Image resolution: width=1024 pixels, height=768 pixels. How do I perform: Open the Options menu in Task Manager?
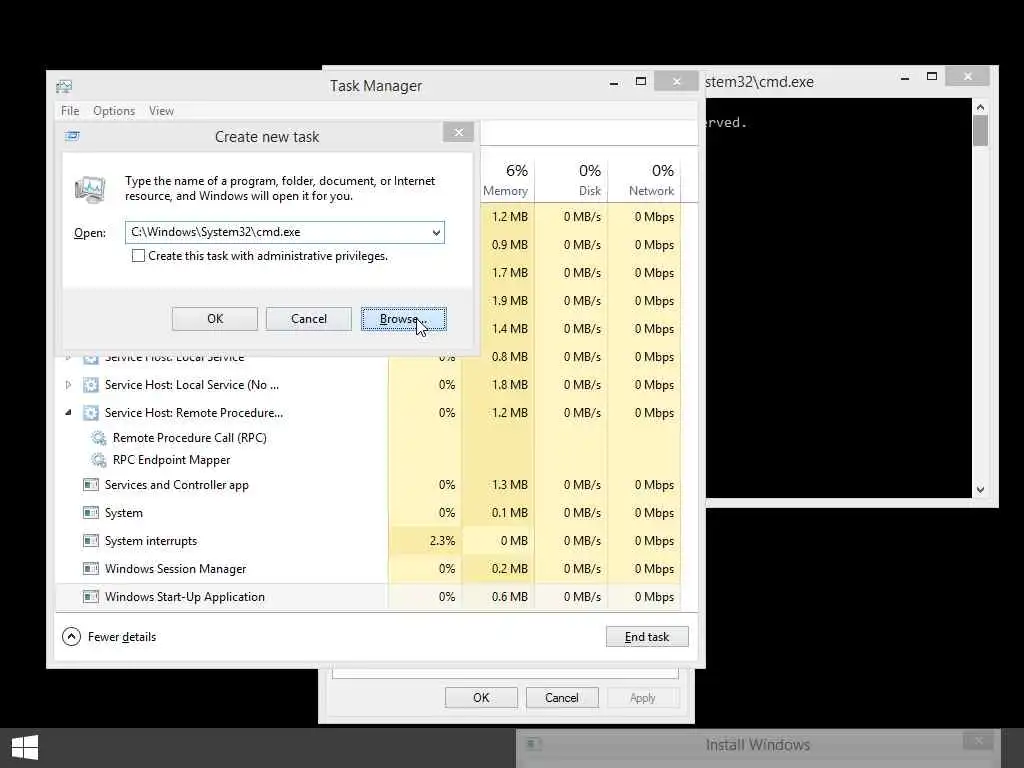[x=114, y=111]
